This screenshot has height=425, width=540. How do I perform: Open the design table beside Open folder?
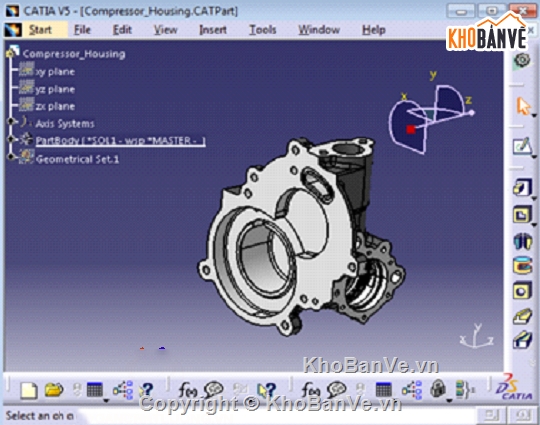click(x=94, y=390)
